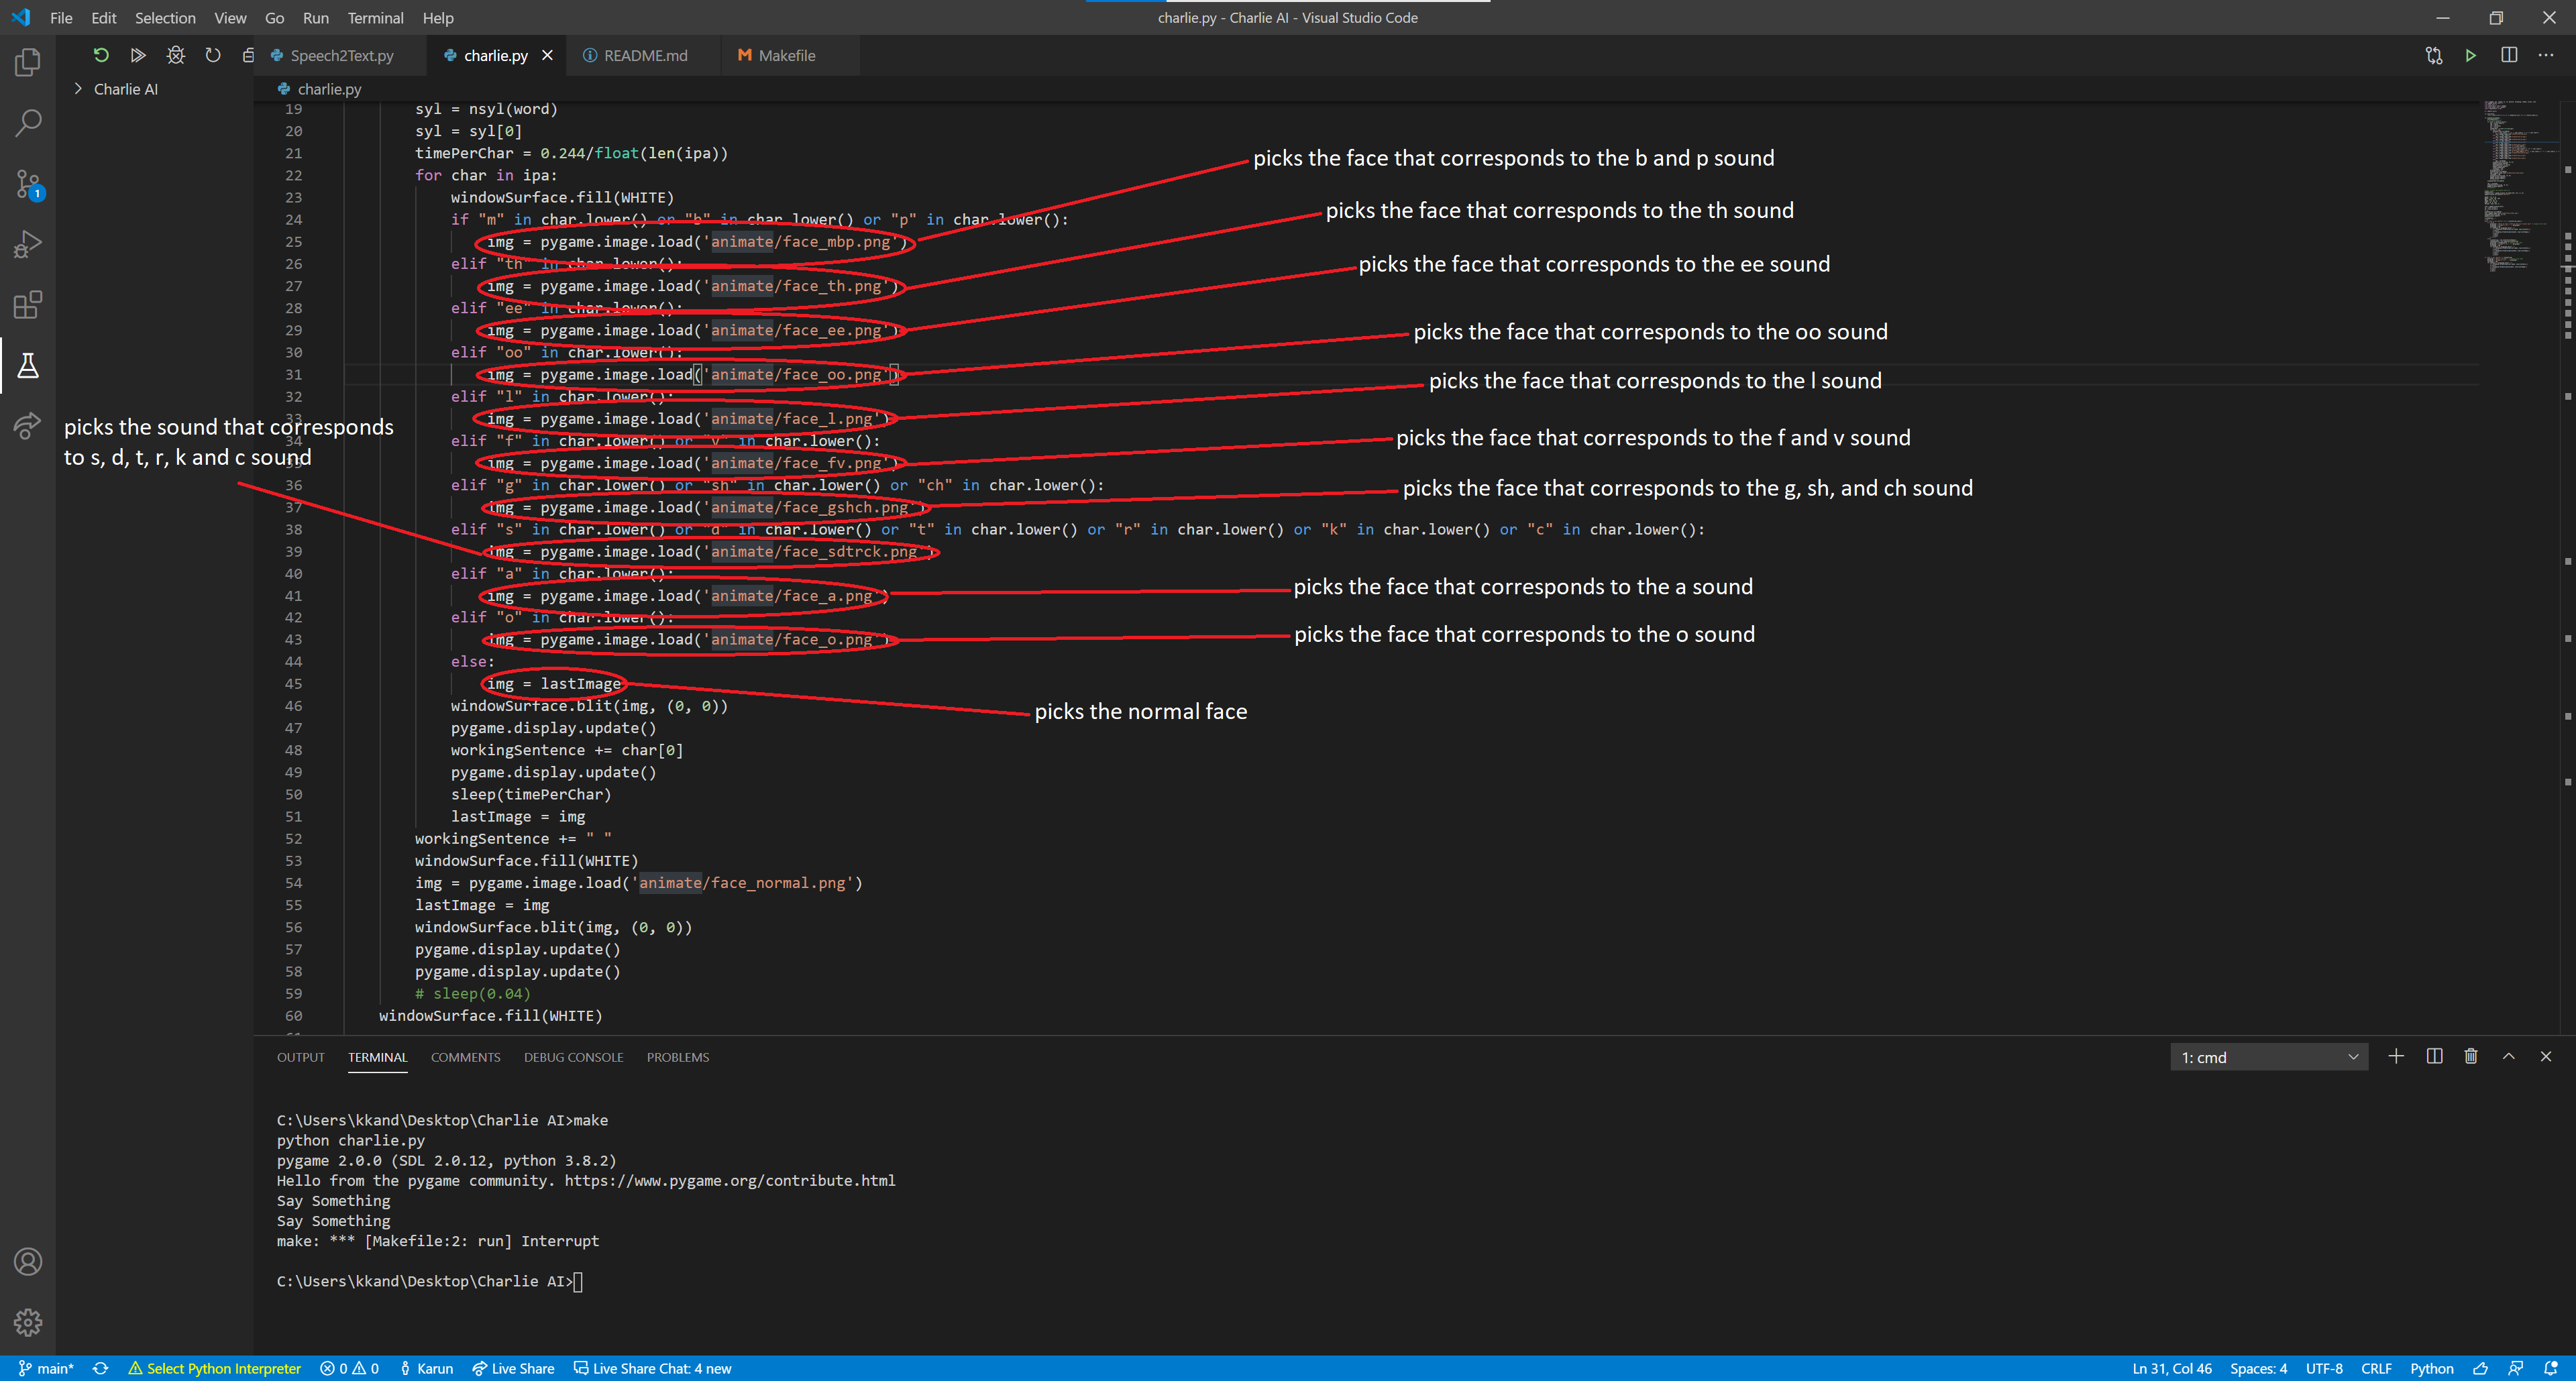The width and height of the screenshot is (2576, 1381).
Task: Split the editor to the right
Action: tap(2509, 56)
